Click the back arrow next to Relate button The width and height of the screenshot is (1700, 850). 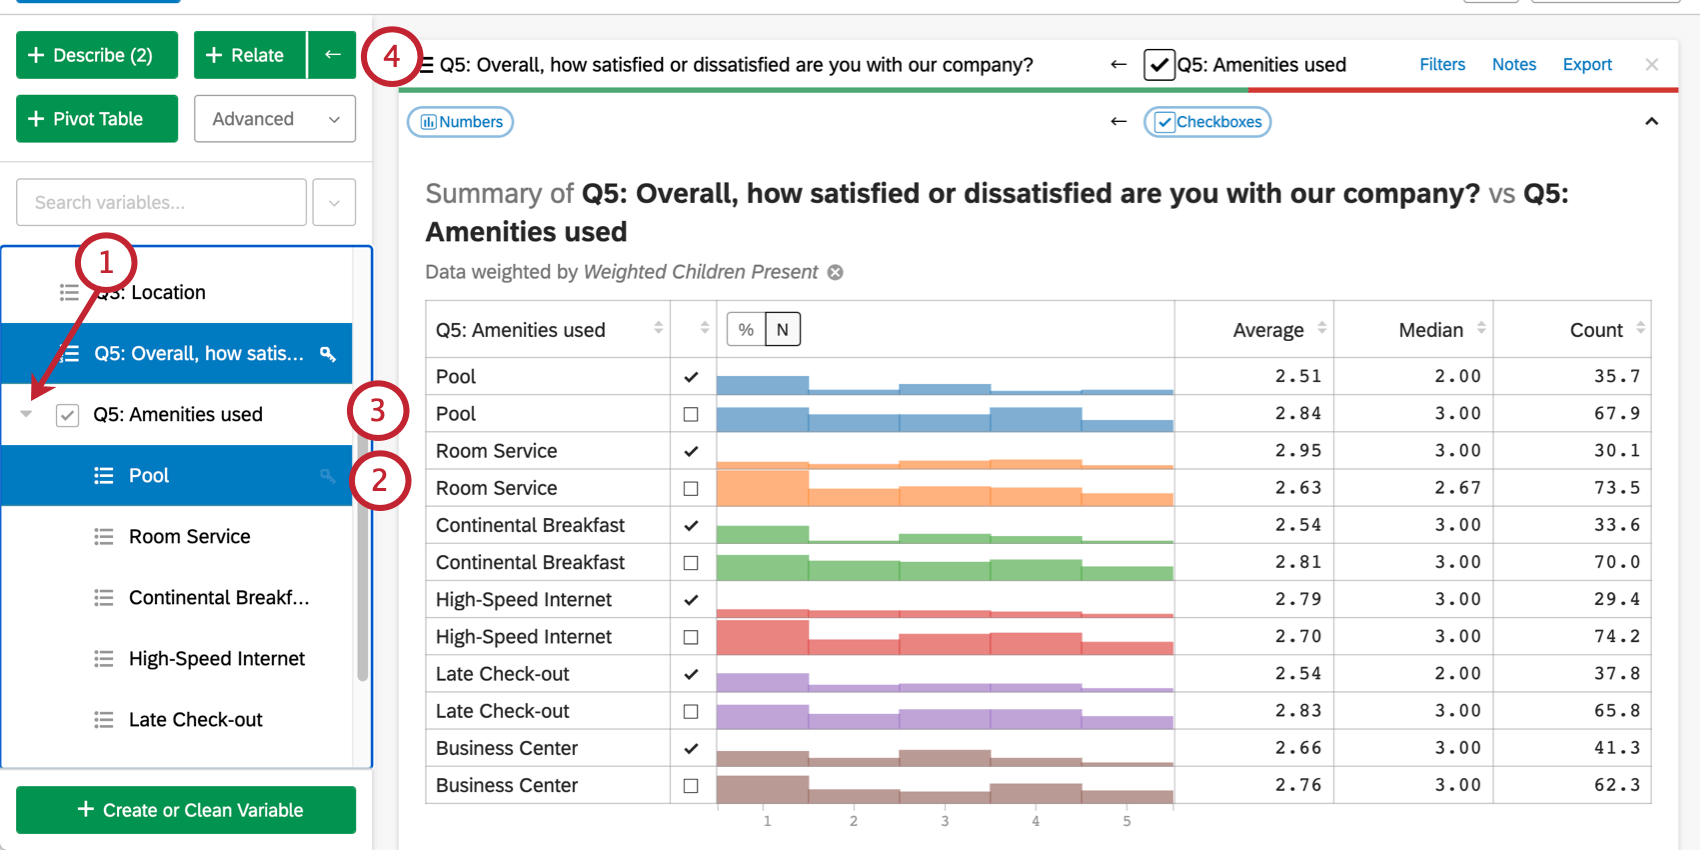332,55
